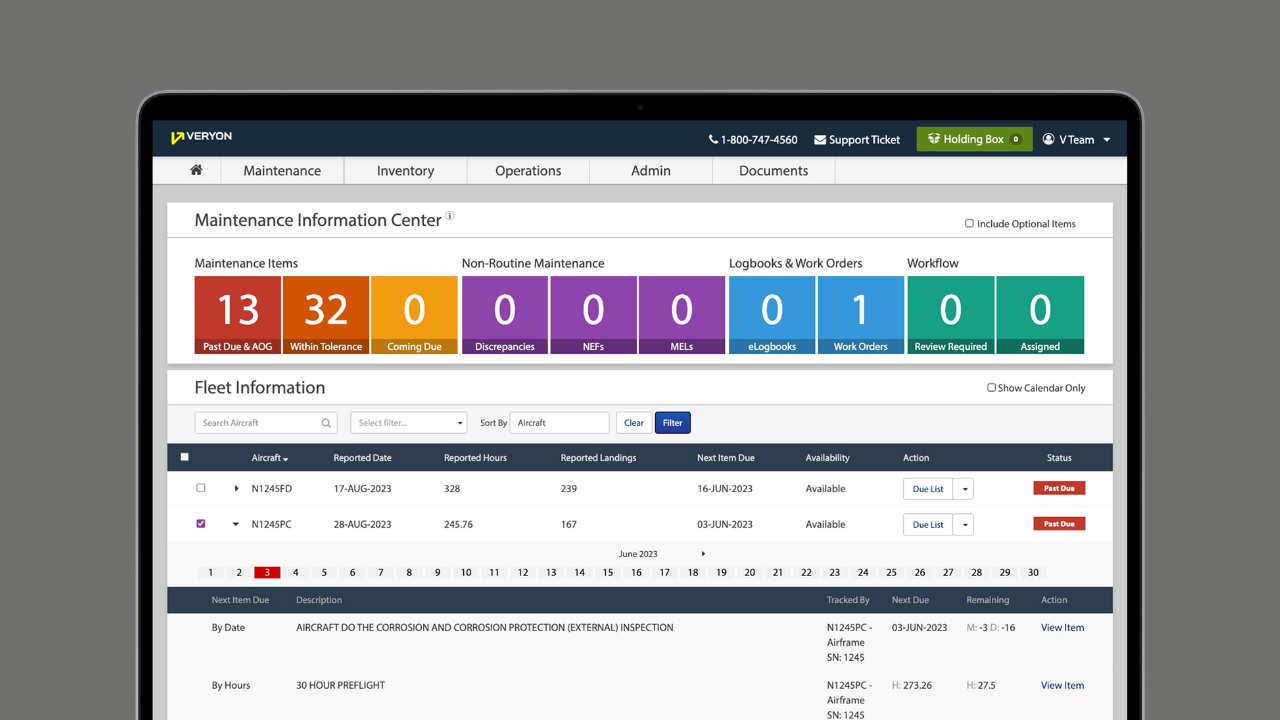Click the Home icon in navigation bar
The image size is (1280, 720).
click(x=196, y=170)
